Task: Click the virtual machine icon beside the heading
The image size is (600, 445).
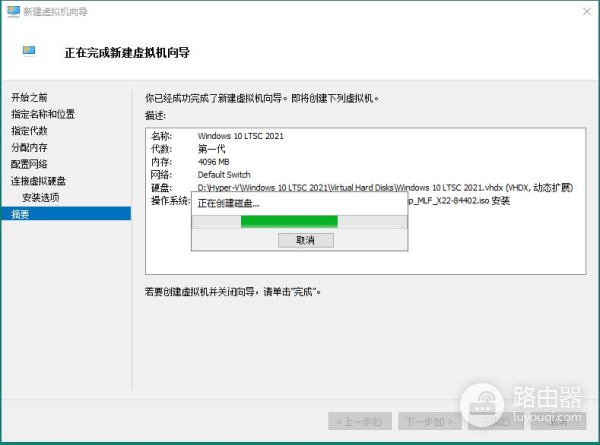Action: click(x=29, y=51)
